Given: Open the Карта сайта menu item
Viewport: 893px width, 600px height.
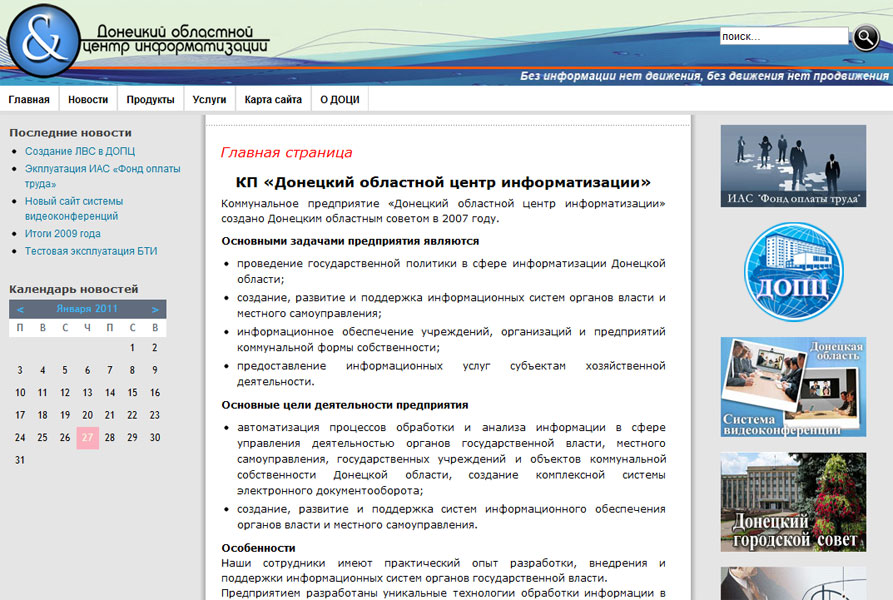Looking at the screenshot, I should click(x=273, y=100).
